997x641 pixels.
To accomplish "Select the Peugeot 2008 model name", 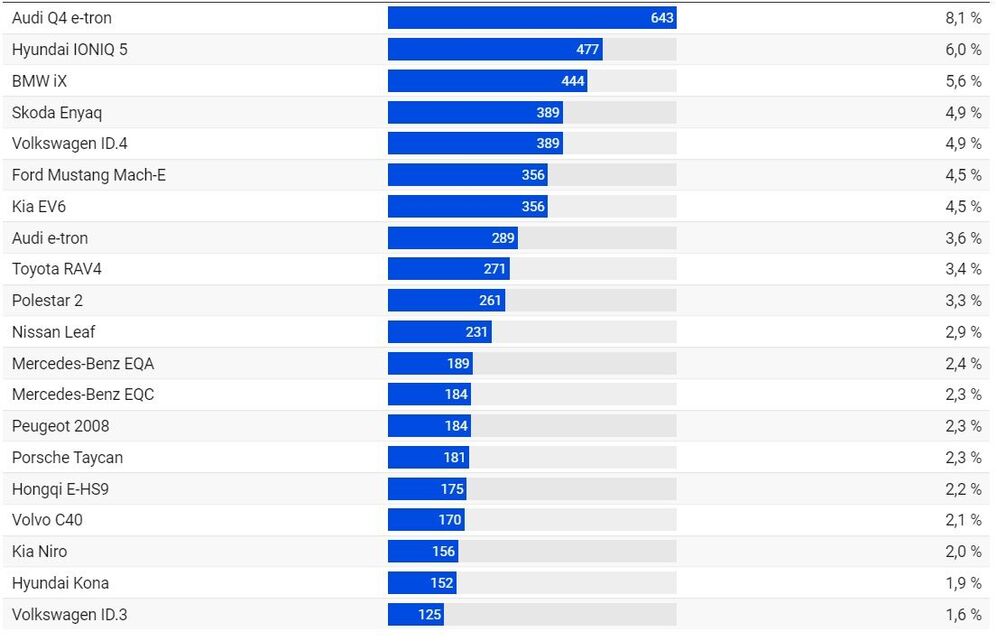I will point(61,426).
